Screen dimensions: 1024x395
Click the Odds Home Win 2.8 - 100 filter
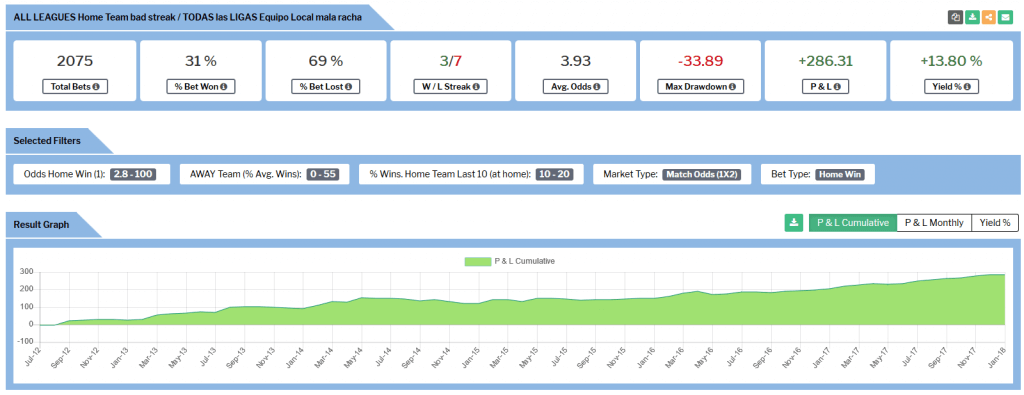[x=133, y=174]
